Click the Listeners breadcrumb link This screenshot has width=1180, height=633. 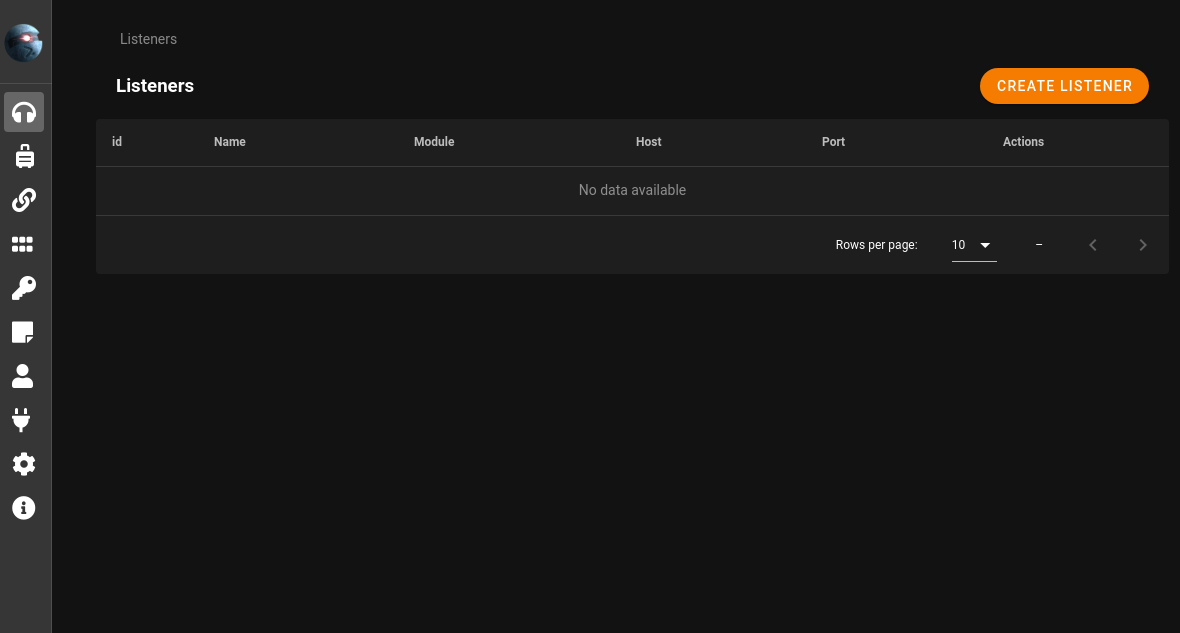click(x=148, y=39)
